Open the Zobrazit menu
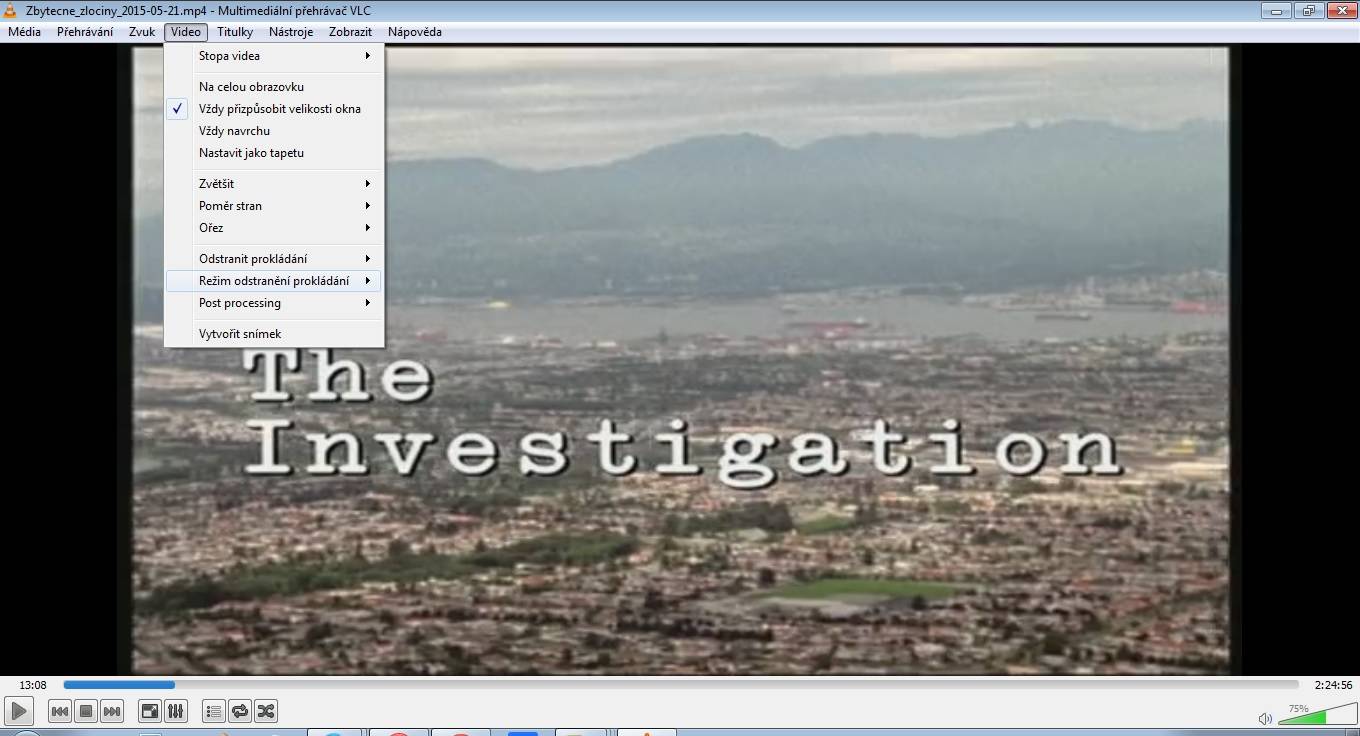The width and height of the screenshot is (1360, 736). click(x=350, y=32)
